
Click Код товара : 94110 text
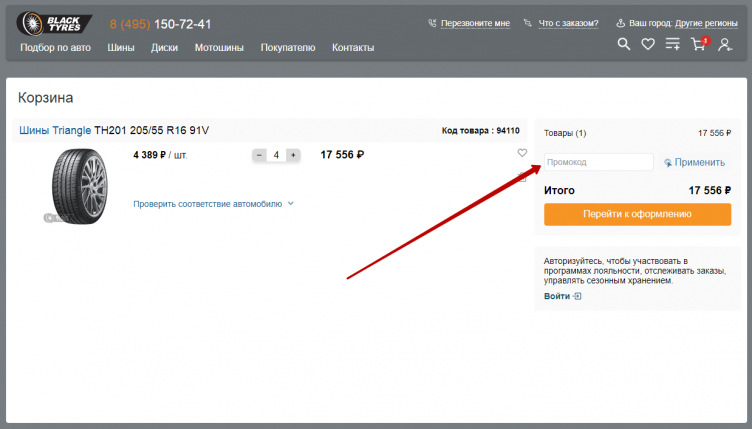[481, 130]
